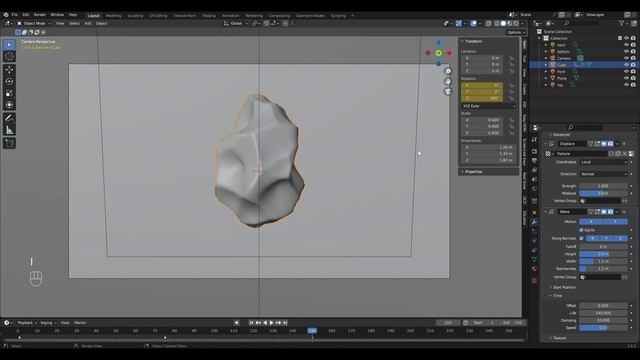This screenshot has height=360, width=640.
Task: Expand the Start Position panel
Action: 563,287
